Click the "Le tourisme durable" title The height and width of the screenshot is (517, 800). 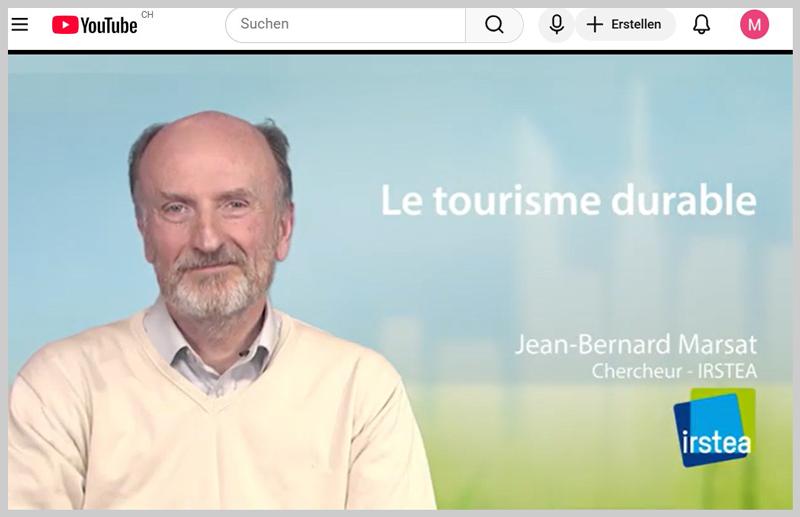[x=568, y=200]
